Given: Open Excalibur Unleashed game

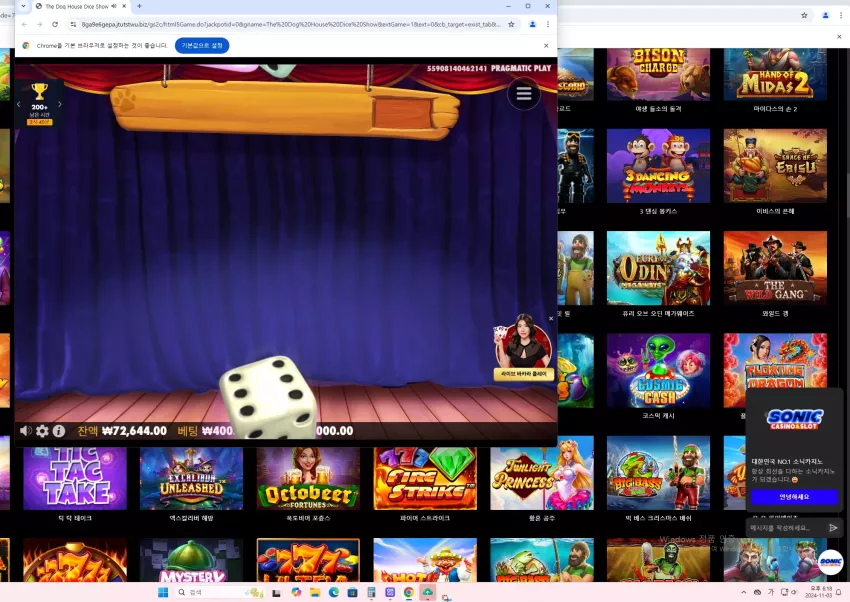Looking at the screenshot, I should [191, 478].
